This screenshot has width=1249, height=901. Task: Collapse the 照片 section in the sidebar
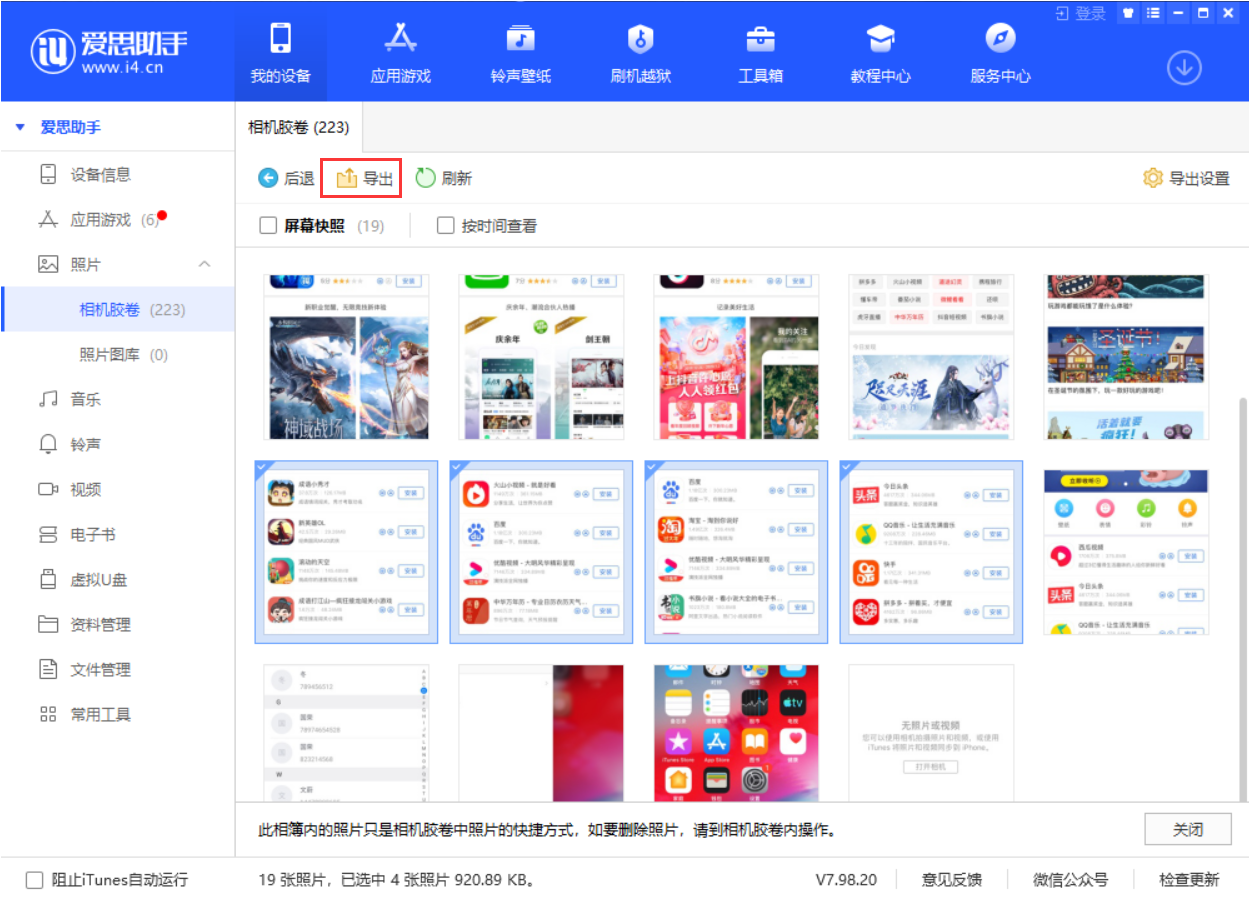point(204,264)
